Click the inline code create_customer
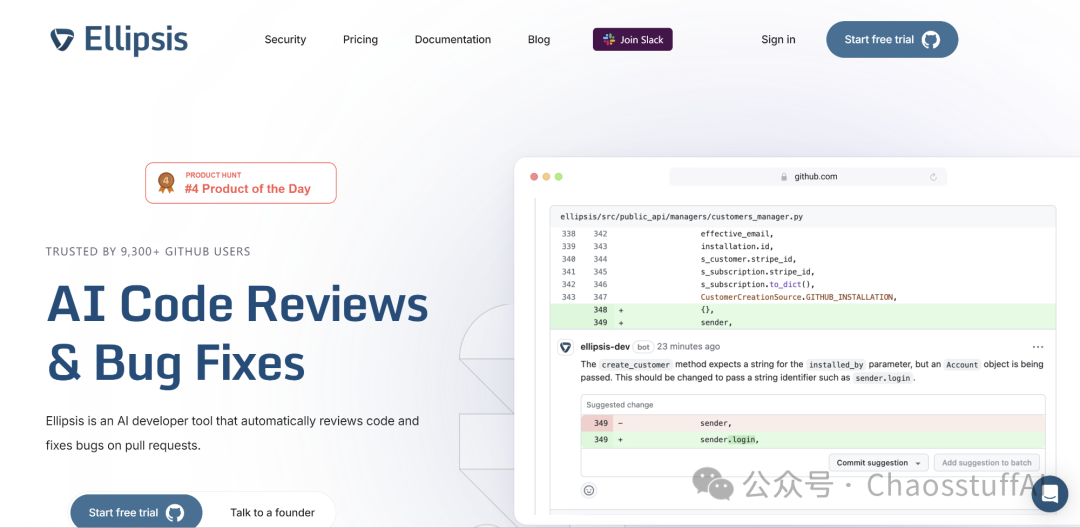This screenshot has width=1080, height=528. pyautogui.click(x=636, y=365)
